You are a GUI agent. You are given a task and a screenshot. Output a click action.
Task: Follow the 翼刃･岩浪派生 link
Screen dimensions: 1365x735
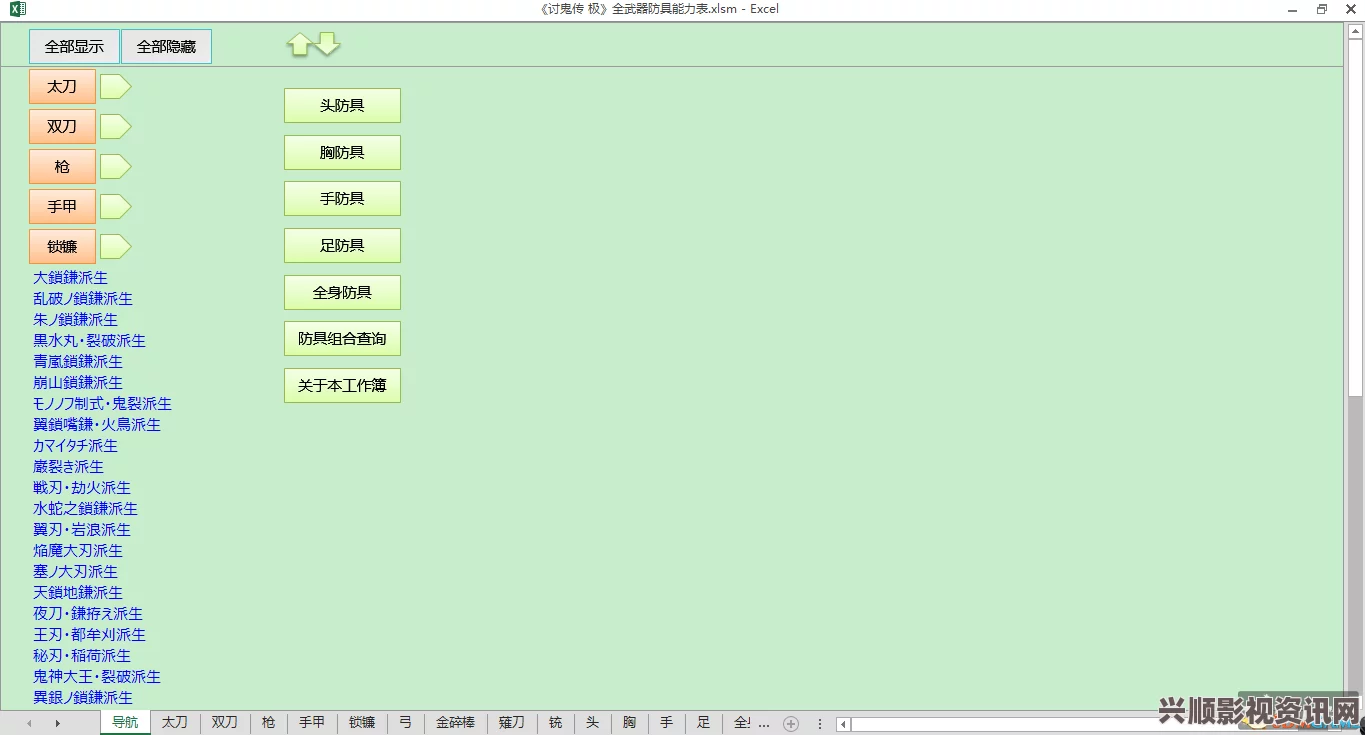pos(82,530)
